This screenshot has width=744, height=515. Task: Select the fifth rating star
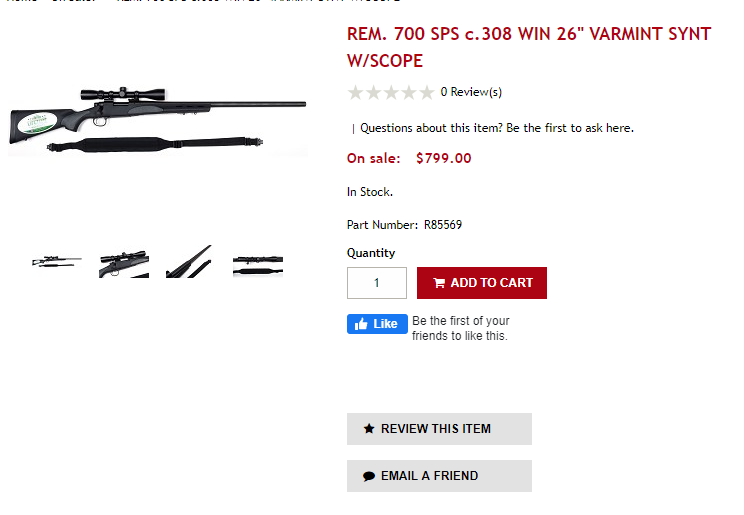point(427,93)
